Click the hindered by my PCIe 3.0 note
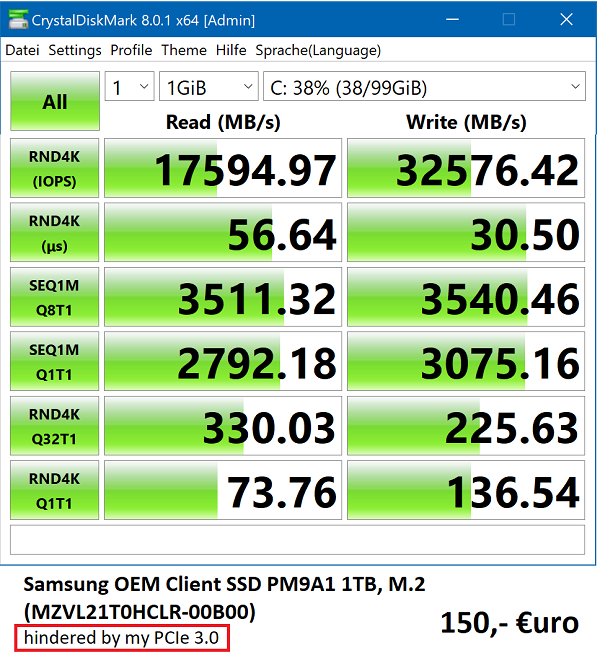The width and height of the screenshot is (600, 658). tap(122, 638)
